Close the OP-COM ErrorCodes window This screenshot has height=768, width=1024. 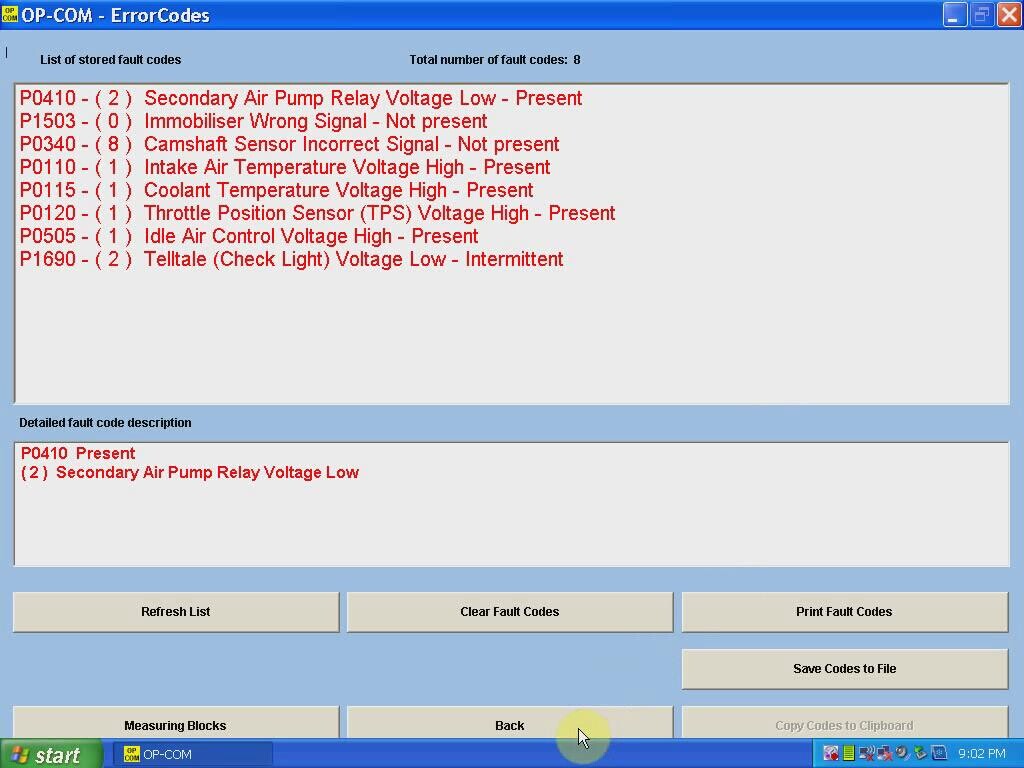click(1008, 14)
